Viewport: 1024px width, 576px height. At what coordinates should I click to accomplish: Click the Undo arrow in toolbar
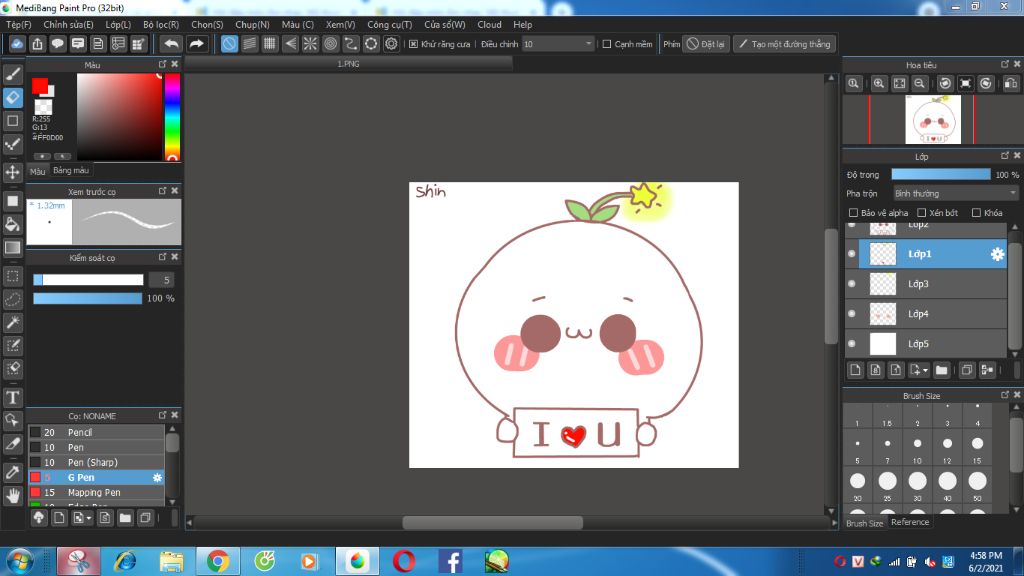click(171, 44)
